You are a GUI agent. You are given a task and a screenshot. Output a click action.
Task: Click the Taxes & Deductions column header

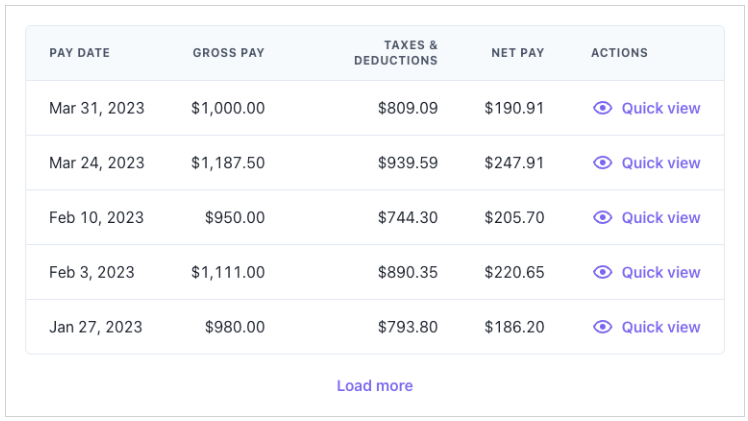[x=396, y=53]
